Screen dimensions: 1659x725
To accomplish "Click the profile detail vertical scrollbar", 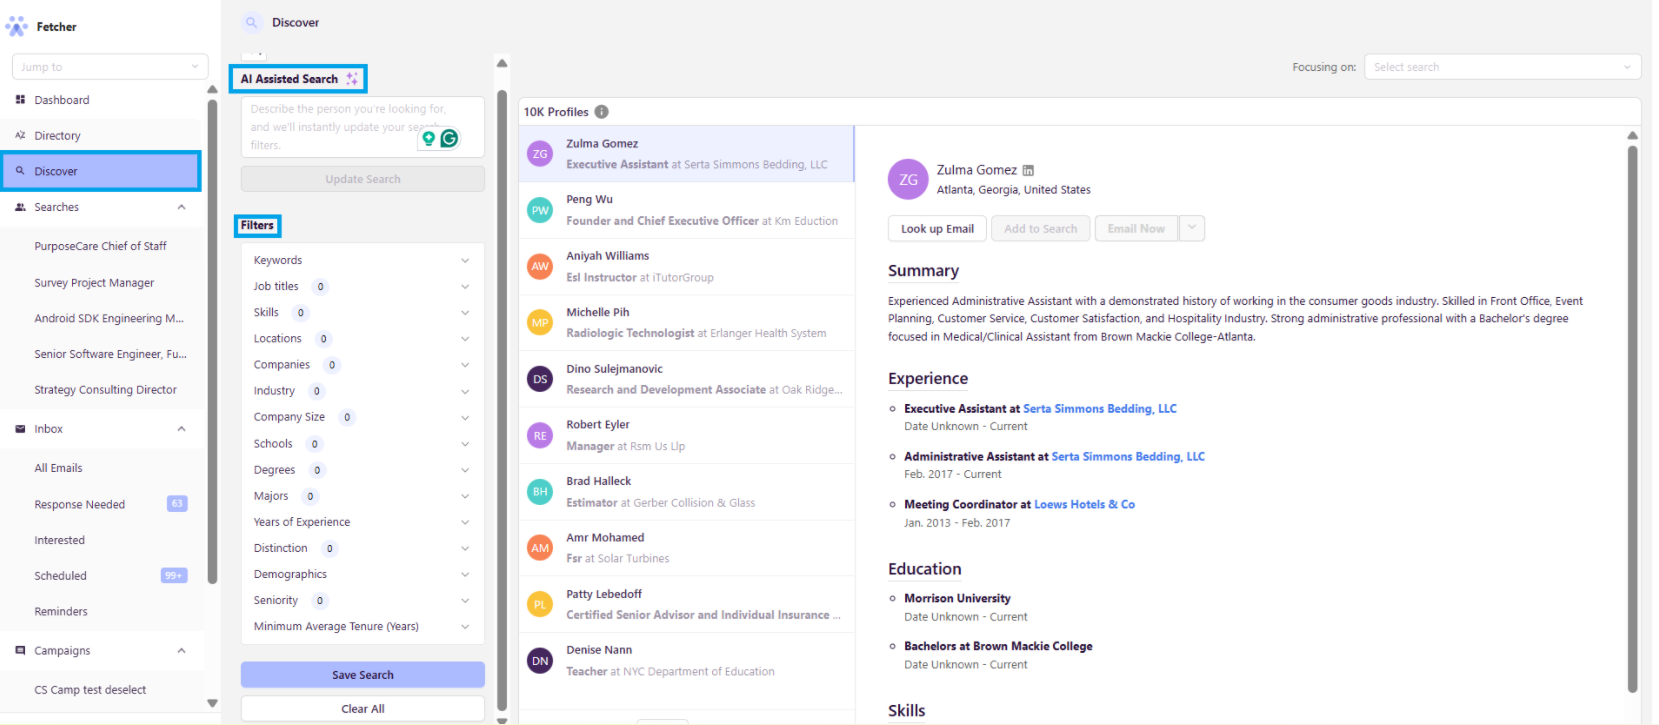I will [x=1632, y=420].
